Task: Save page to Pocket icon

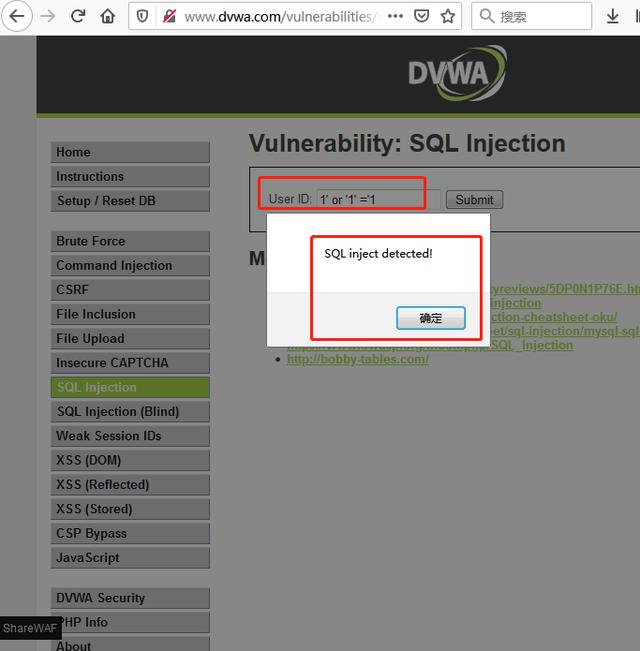Action: pyautogui.click(x=421, y=16)
